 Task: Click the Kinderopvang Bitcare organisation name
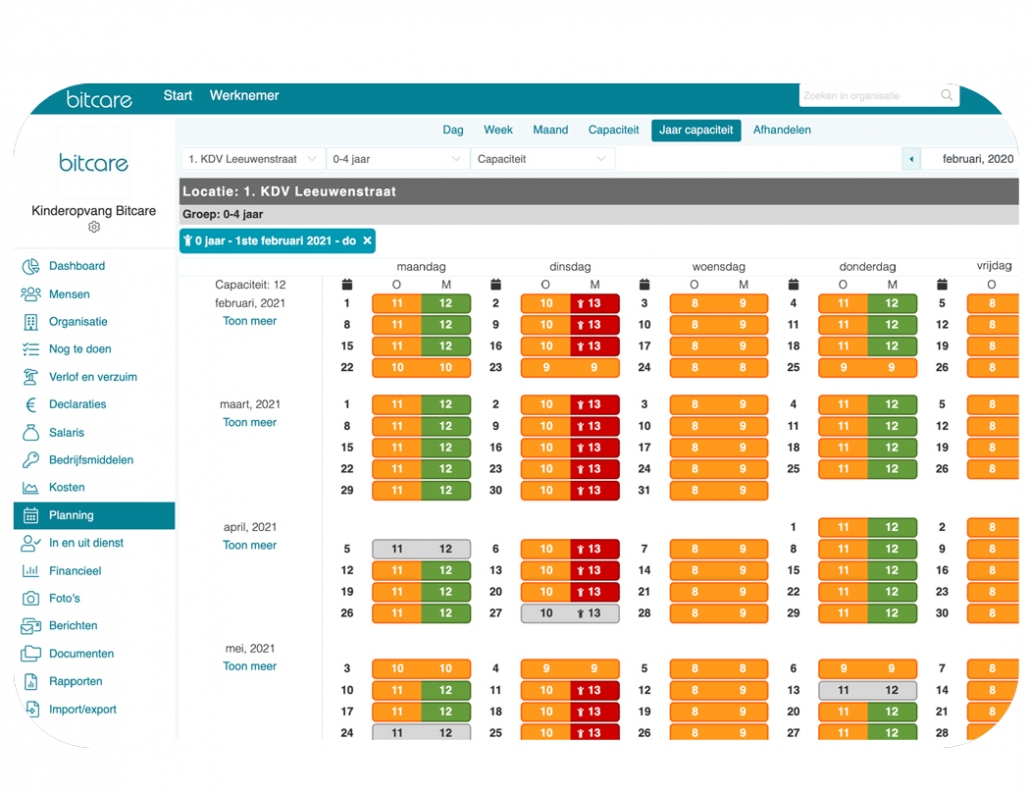(94, 211)
